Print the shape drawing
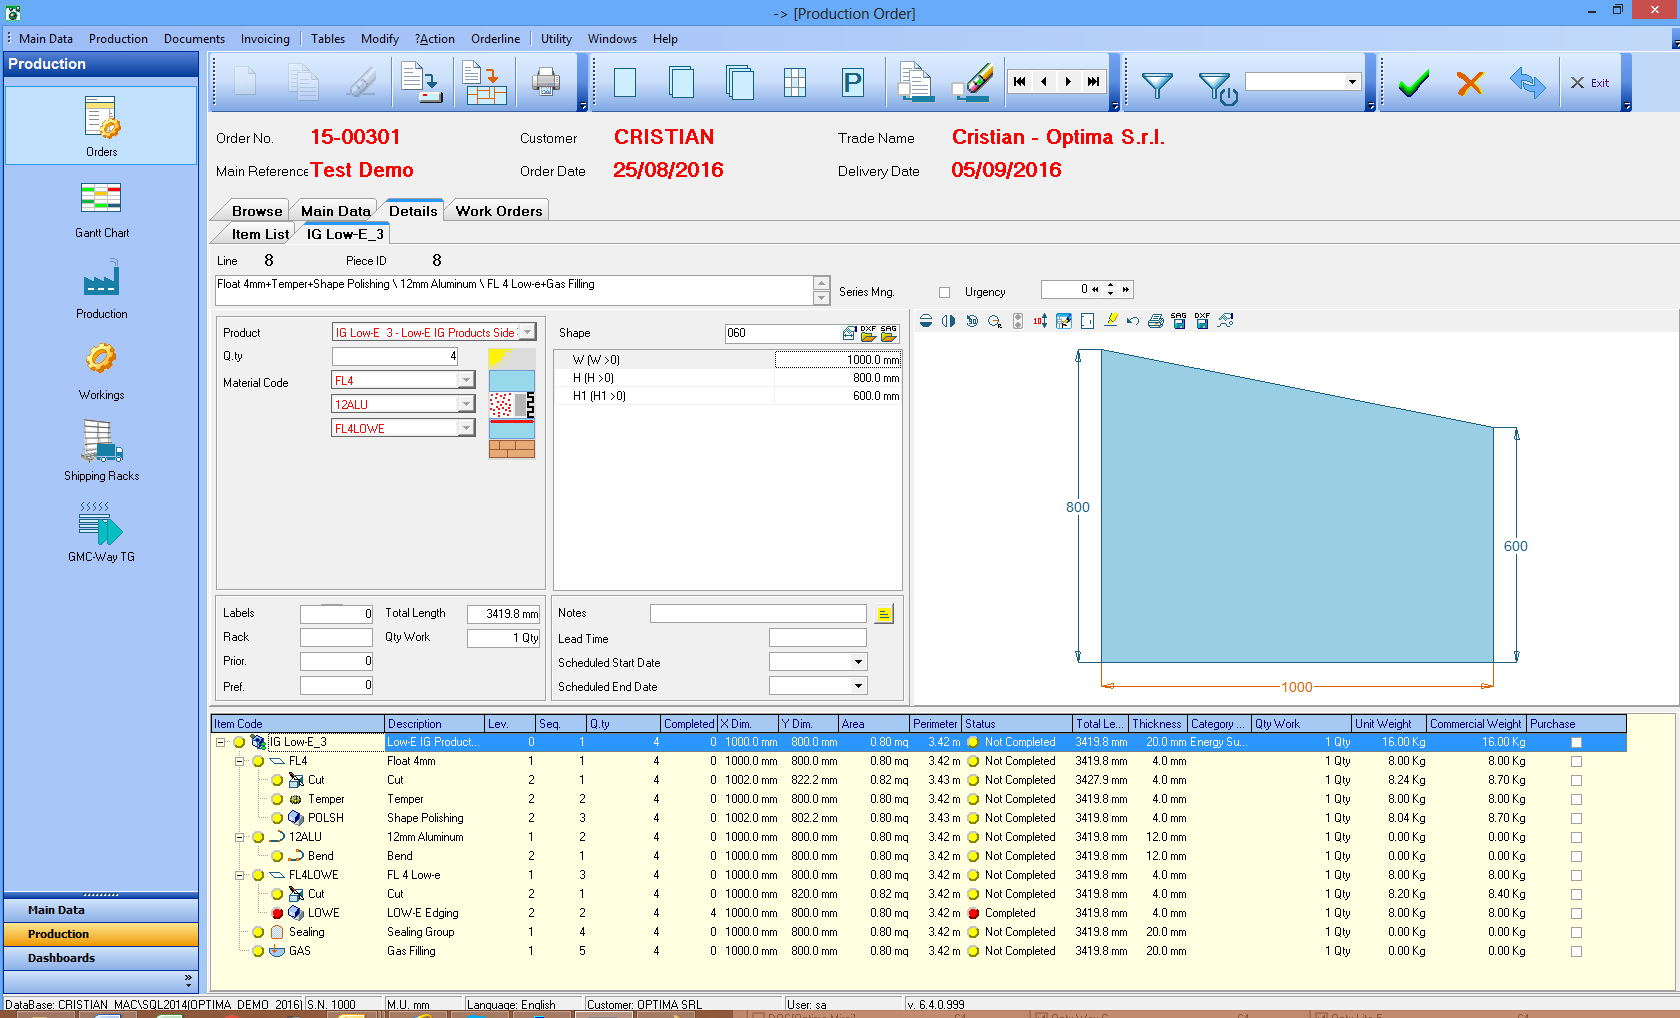Image resolution: width=1680 pixels, height=1018 pixels. pyautogui.click(x=1156, y=321)
